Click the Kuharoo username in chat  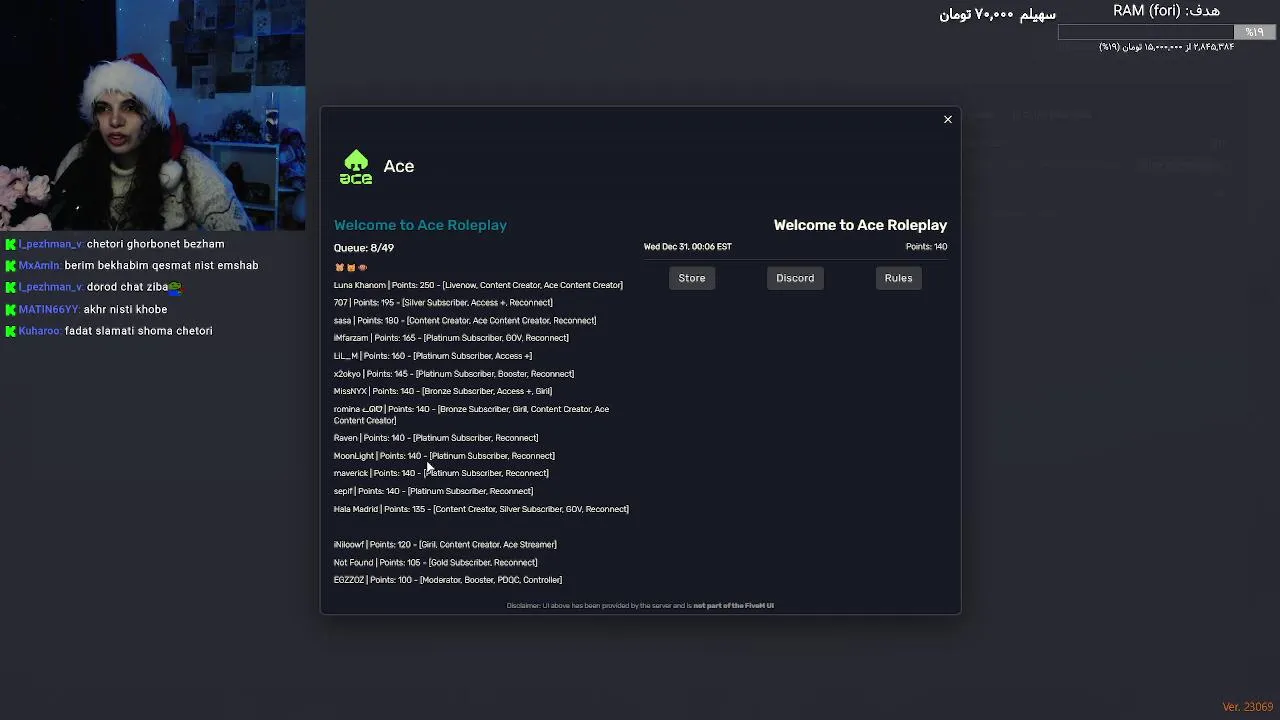tap(40, 331)
